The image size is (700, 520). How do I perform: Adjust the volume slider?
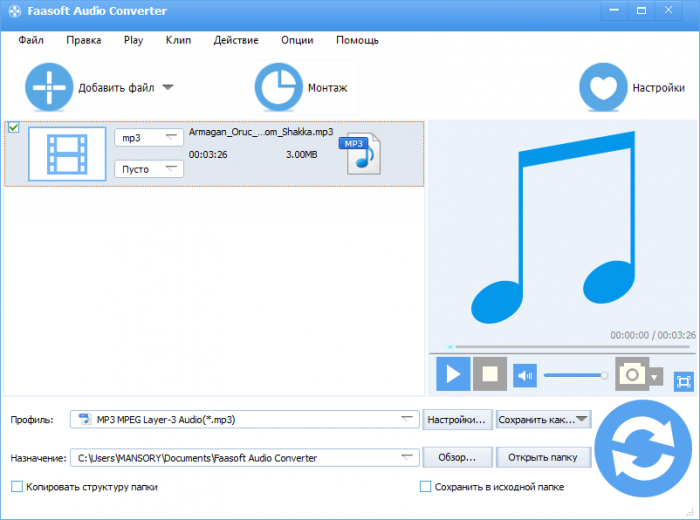click(575, 375)
